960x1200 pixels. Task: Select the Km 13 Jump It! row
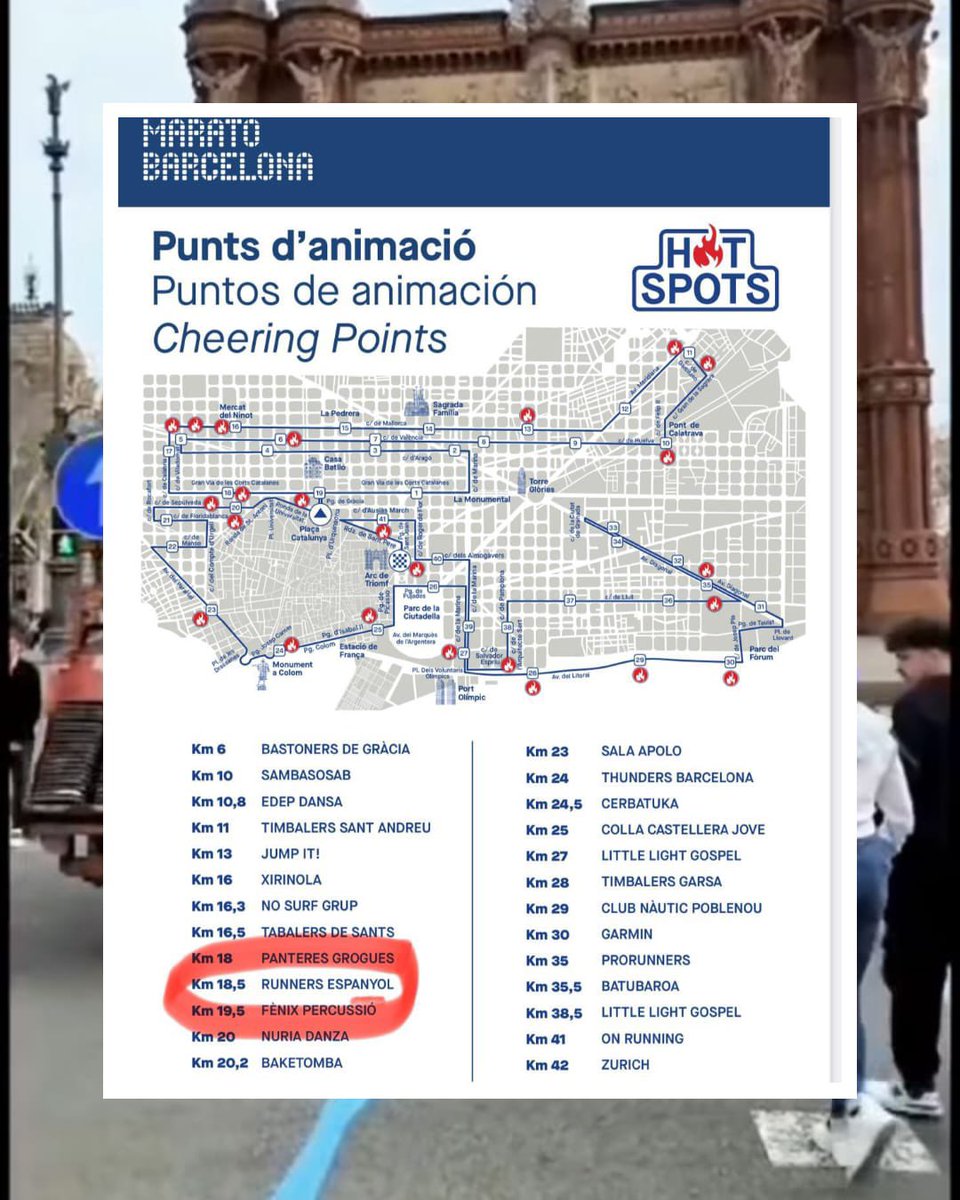pyautogui.click(x=255, y=853)
